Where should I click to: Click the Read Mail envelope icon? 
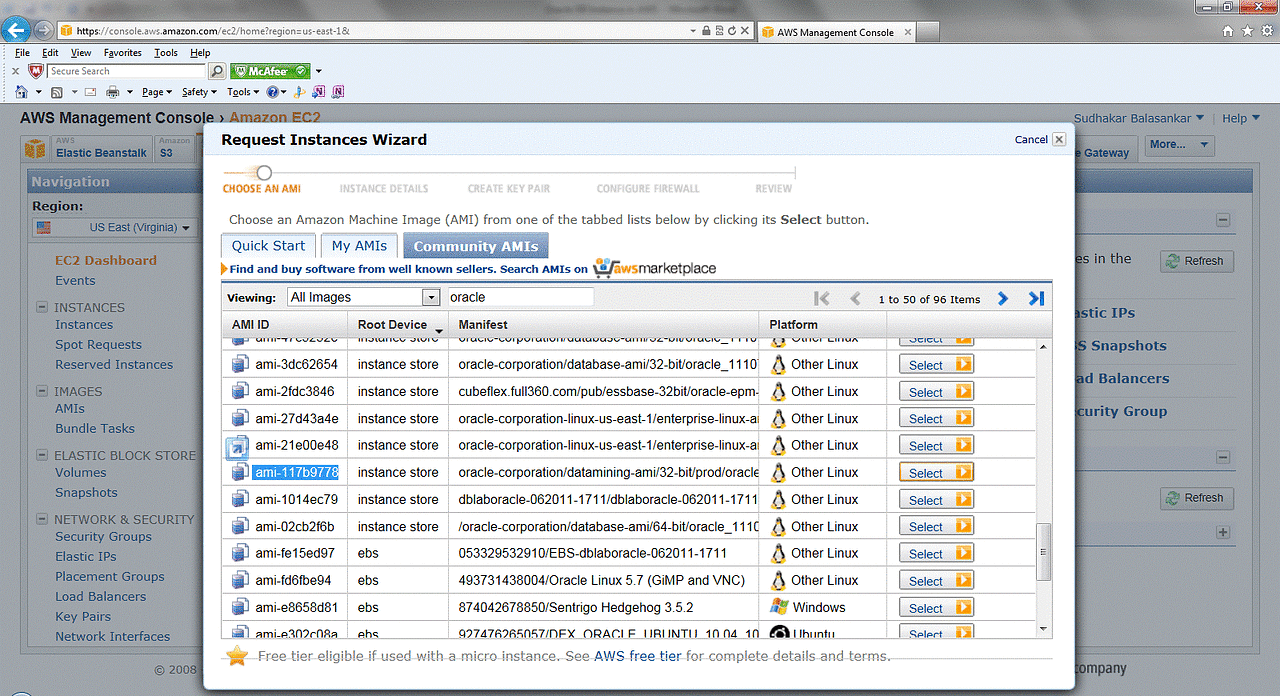(90, 92)
